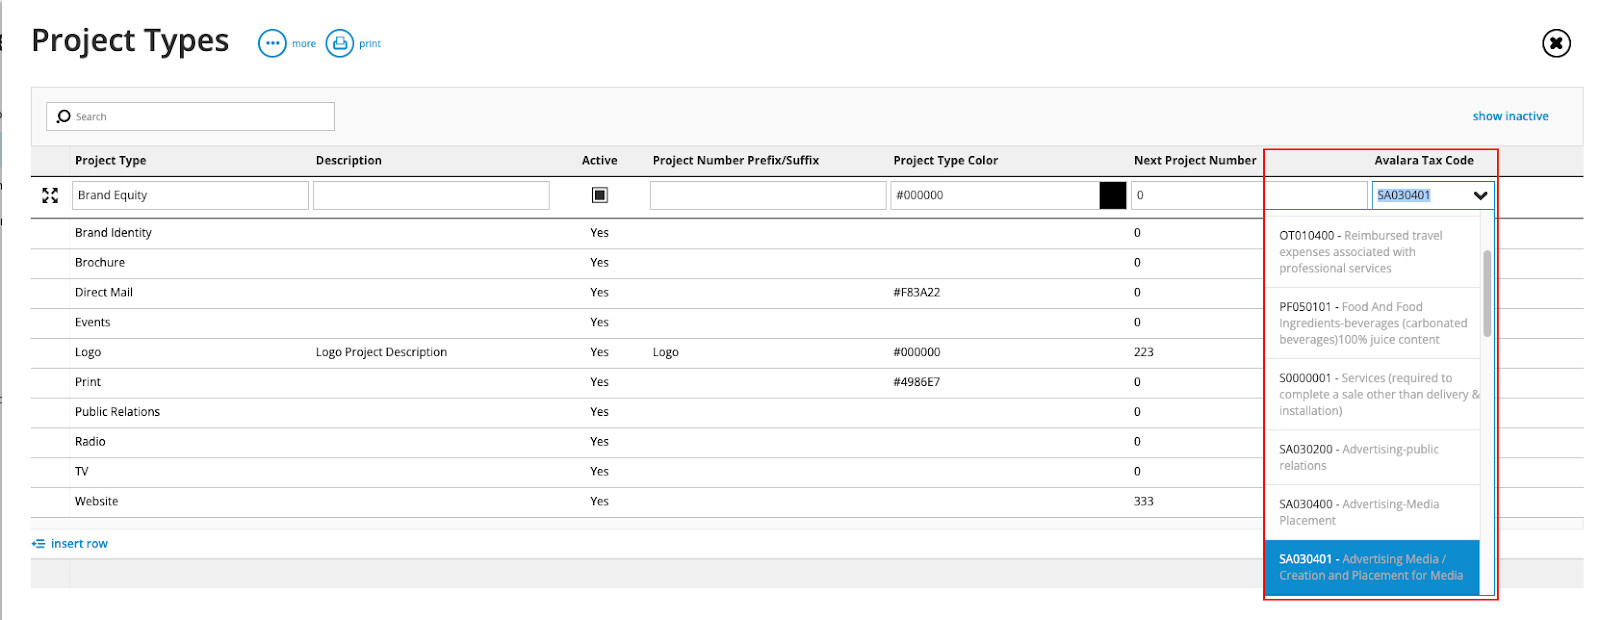Click the show inactive link
1600x620 pixels.
[x=1510, y=116]
